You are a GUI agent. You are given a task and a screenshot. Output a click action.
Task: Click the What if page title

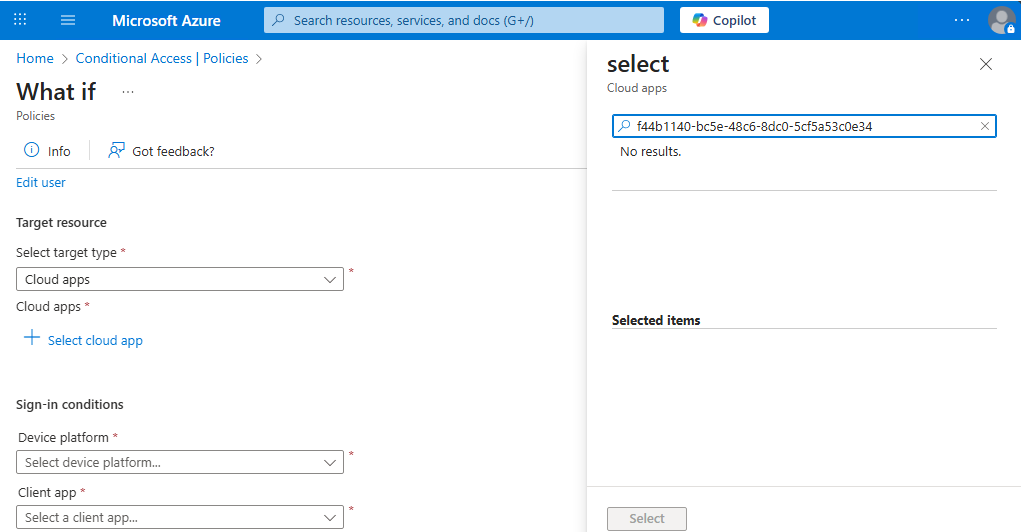[56, 92]
